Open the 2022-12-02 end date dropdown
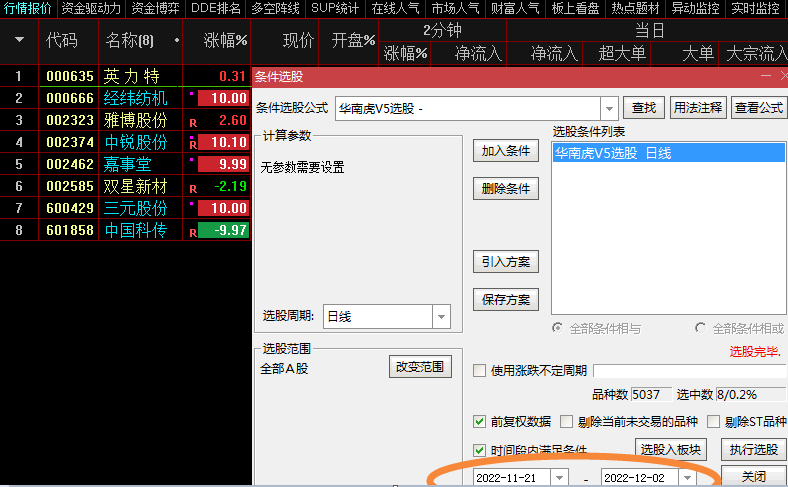The width and height of the screenshot is (788, 487). tap(687, 477)
